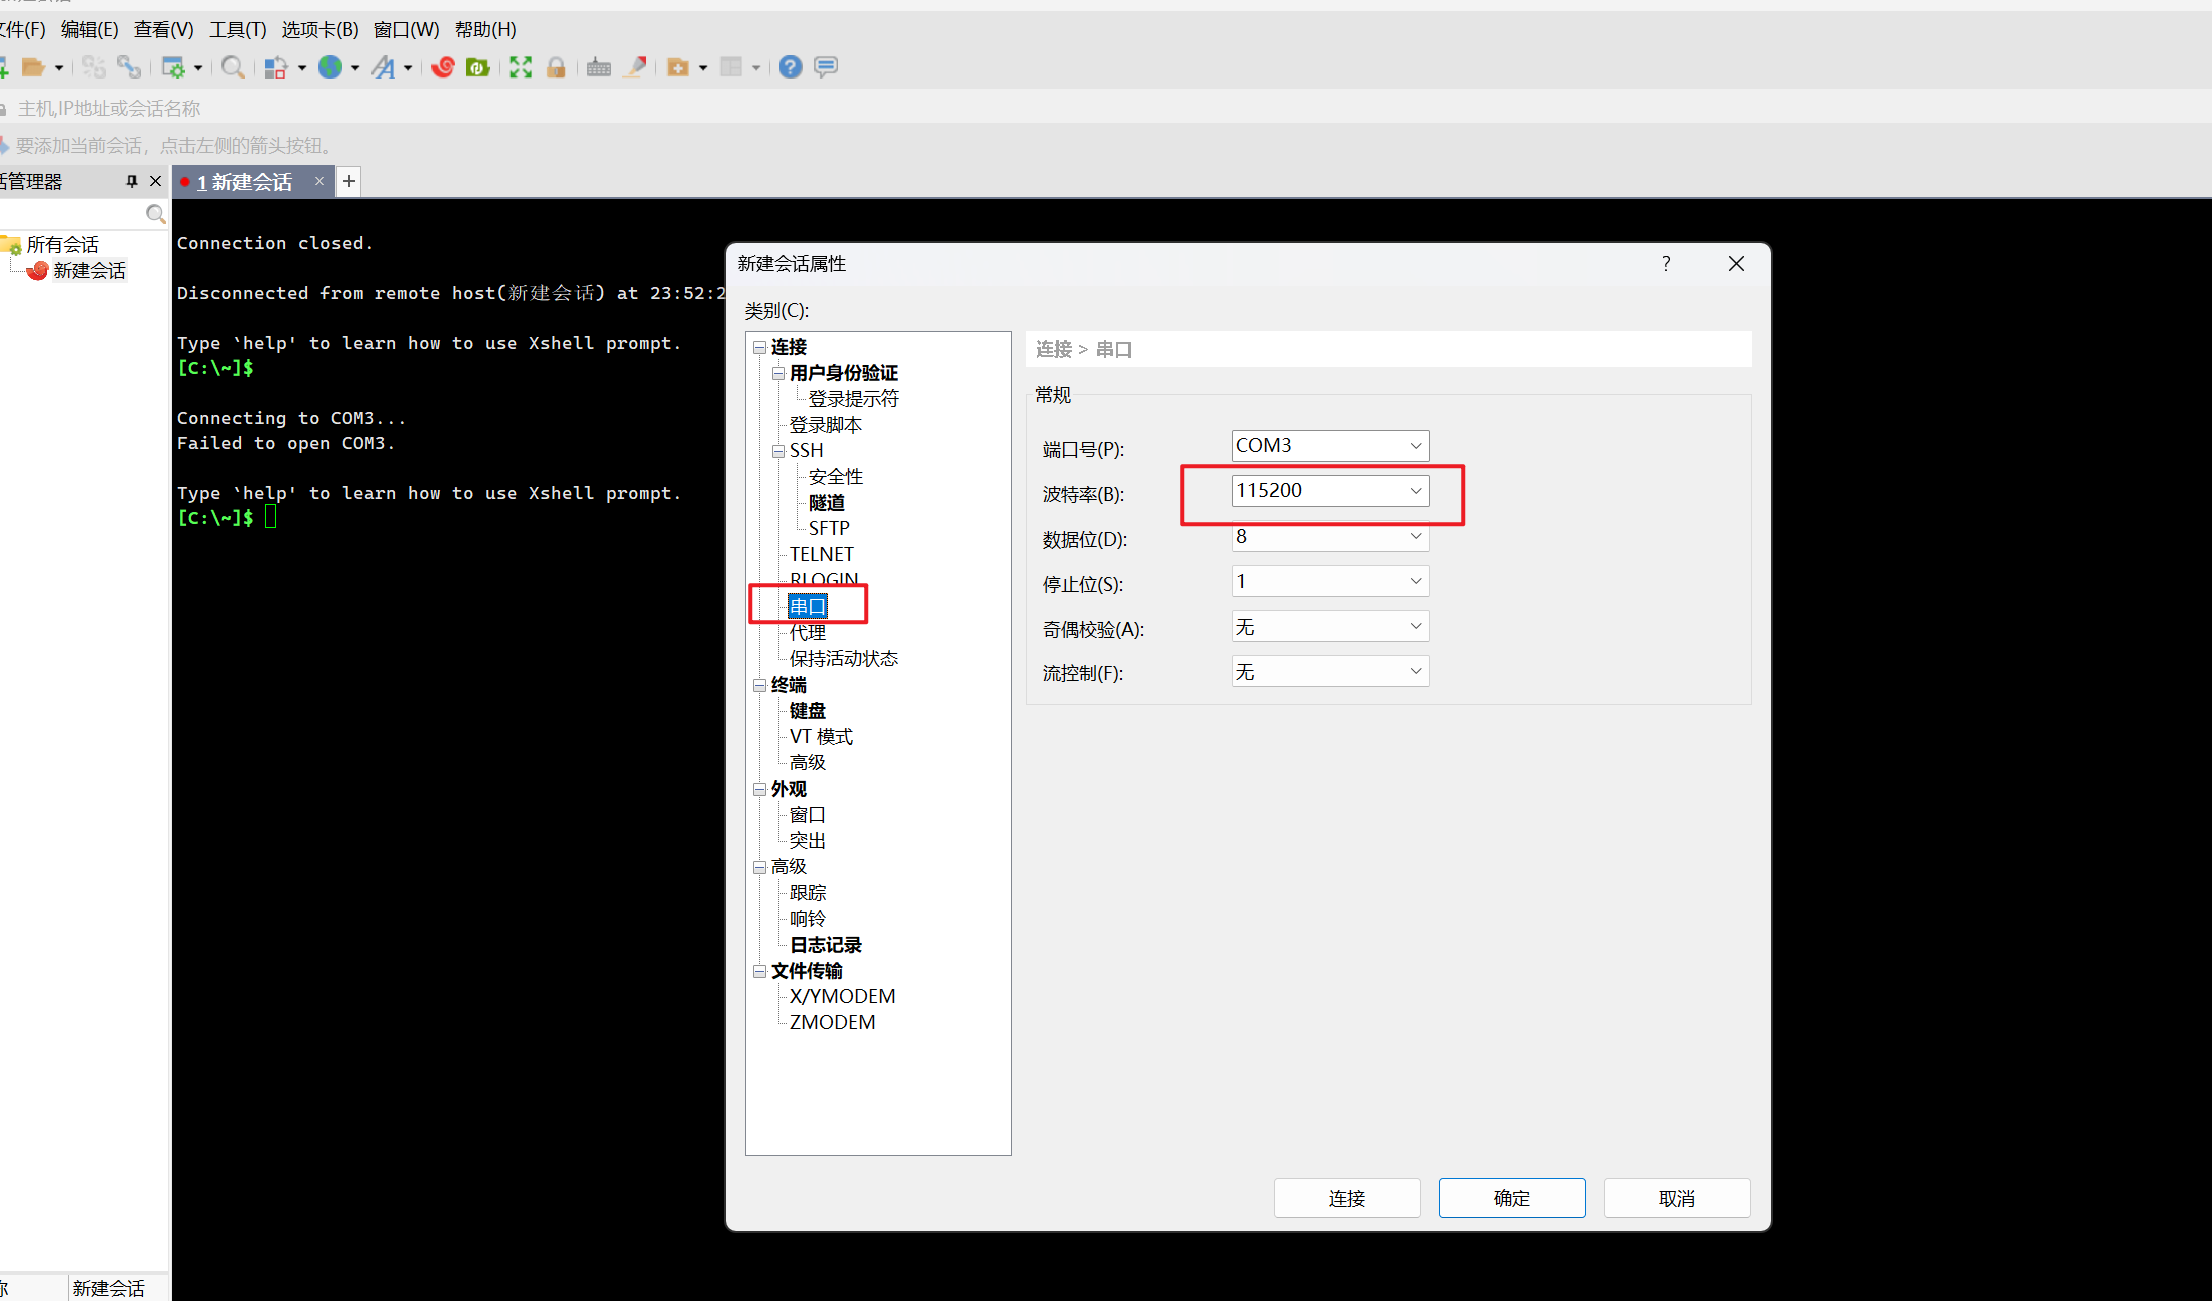2212x1301 pixels.
Task: Click the 确定 button to confirm settings
Action: pos(1511,1197)
